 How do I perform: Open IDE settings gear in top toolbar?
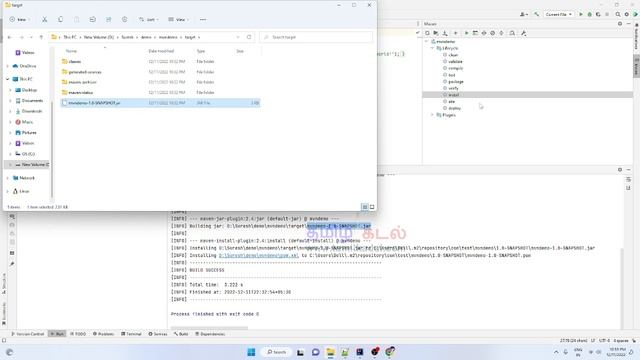coord(627,14)
